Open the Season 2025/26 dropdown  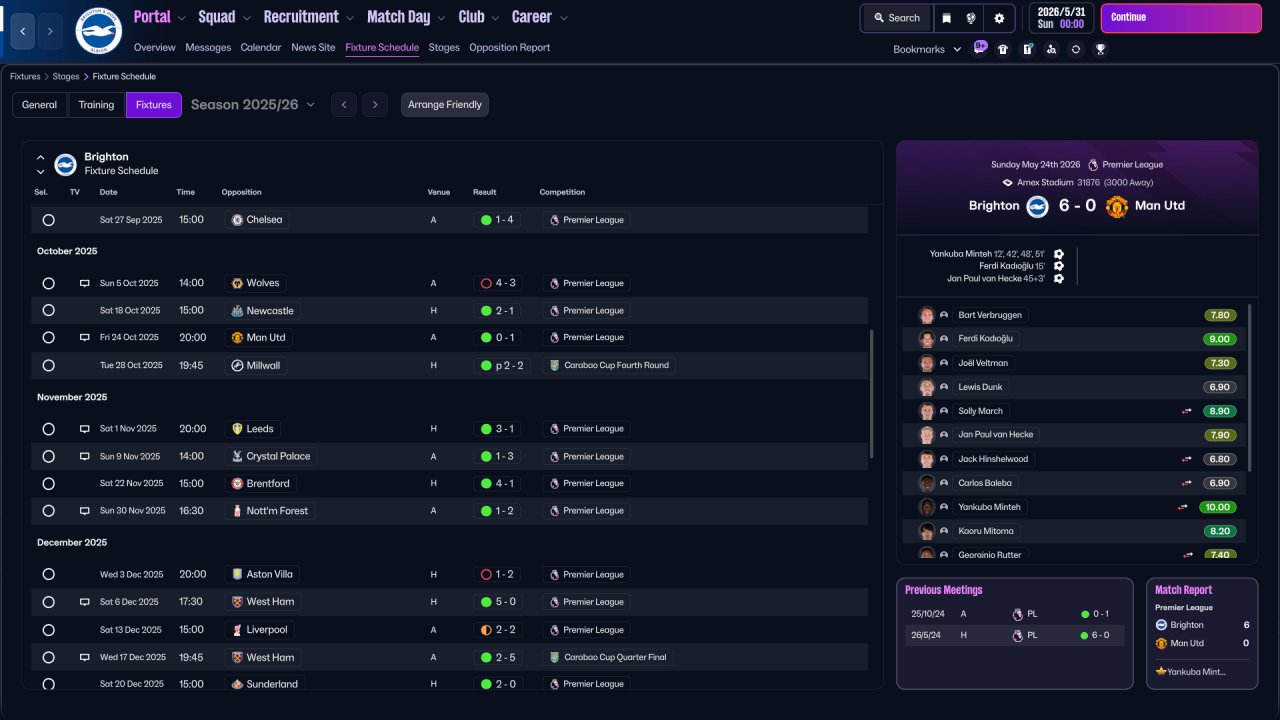click(x=253, y=105)
